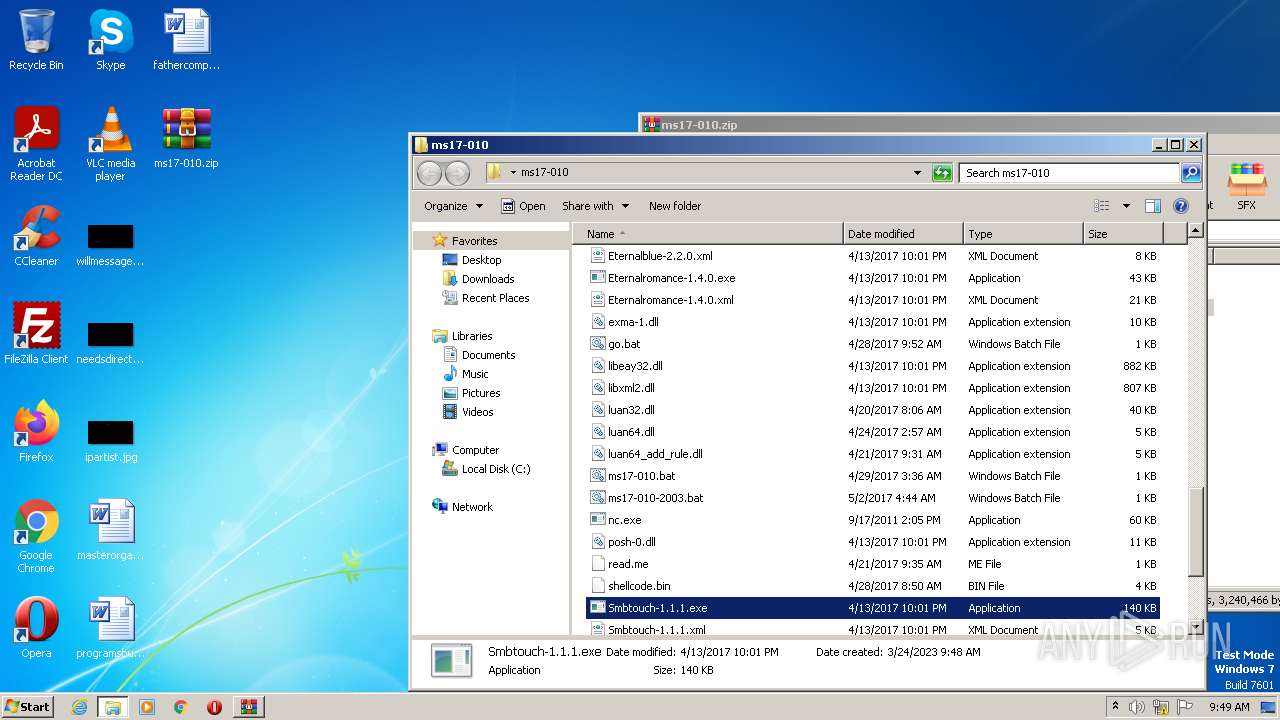Open programsbu Word document icon
The image size is (1280, 720).
tap(110, 628)
